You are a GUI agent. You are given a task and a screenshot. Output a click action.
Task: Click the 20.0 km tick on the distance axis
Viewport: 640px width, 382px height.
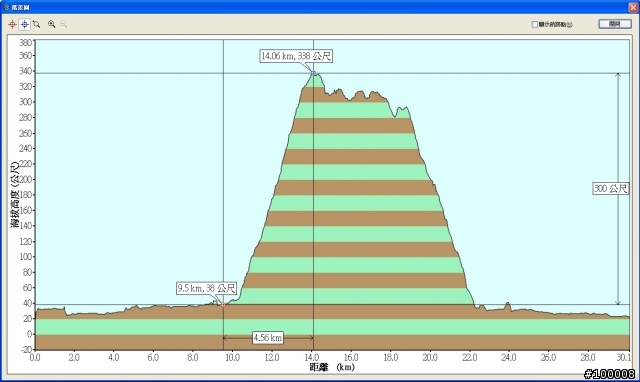point(430,358)
